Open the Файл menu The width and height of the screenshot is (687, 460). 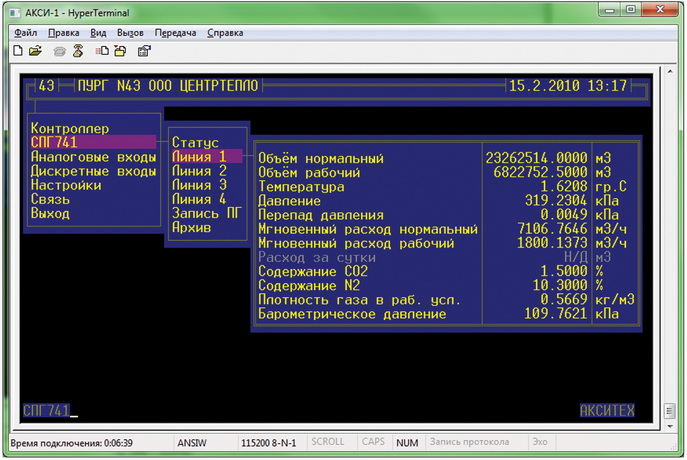[x=25, y=33]
